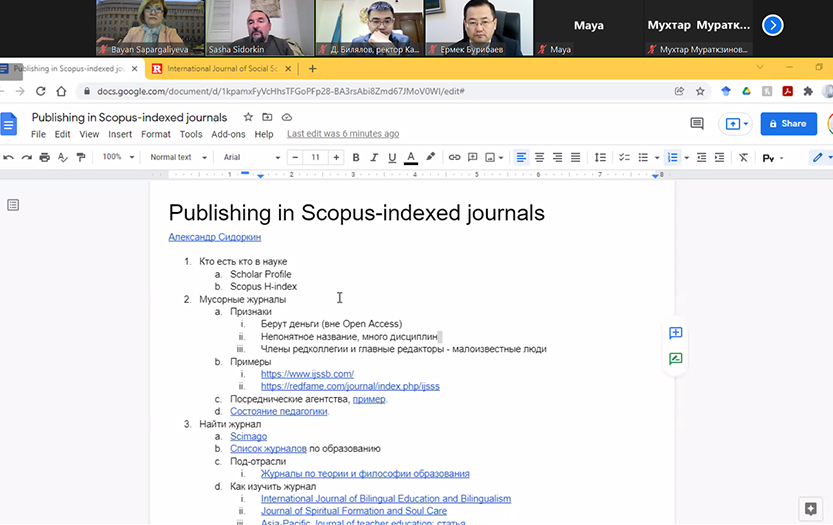833x525 pixels.
Task: Click the insert link icon
Action: [x=454, y=157]
